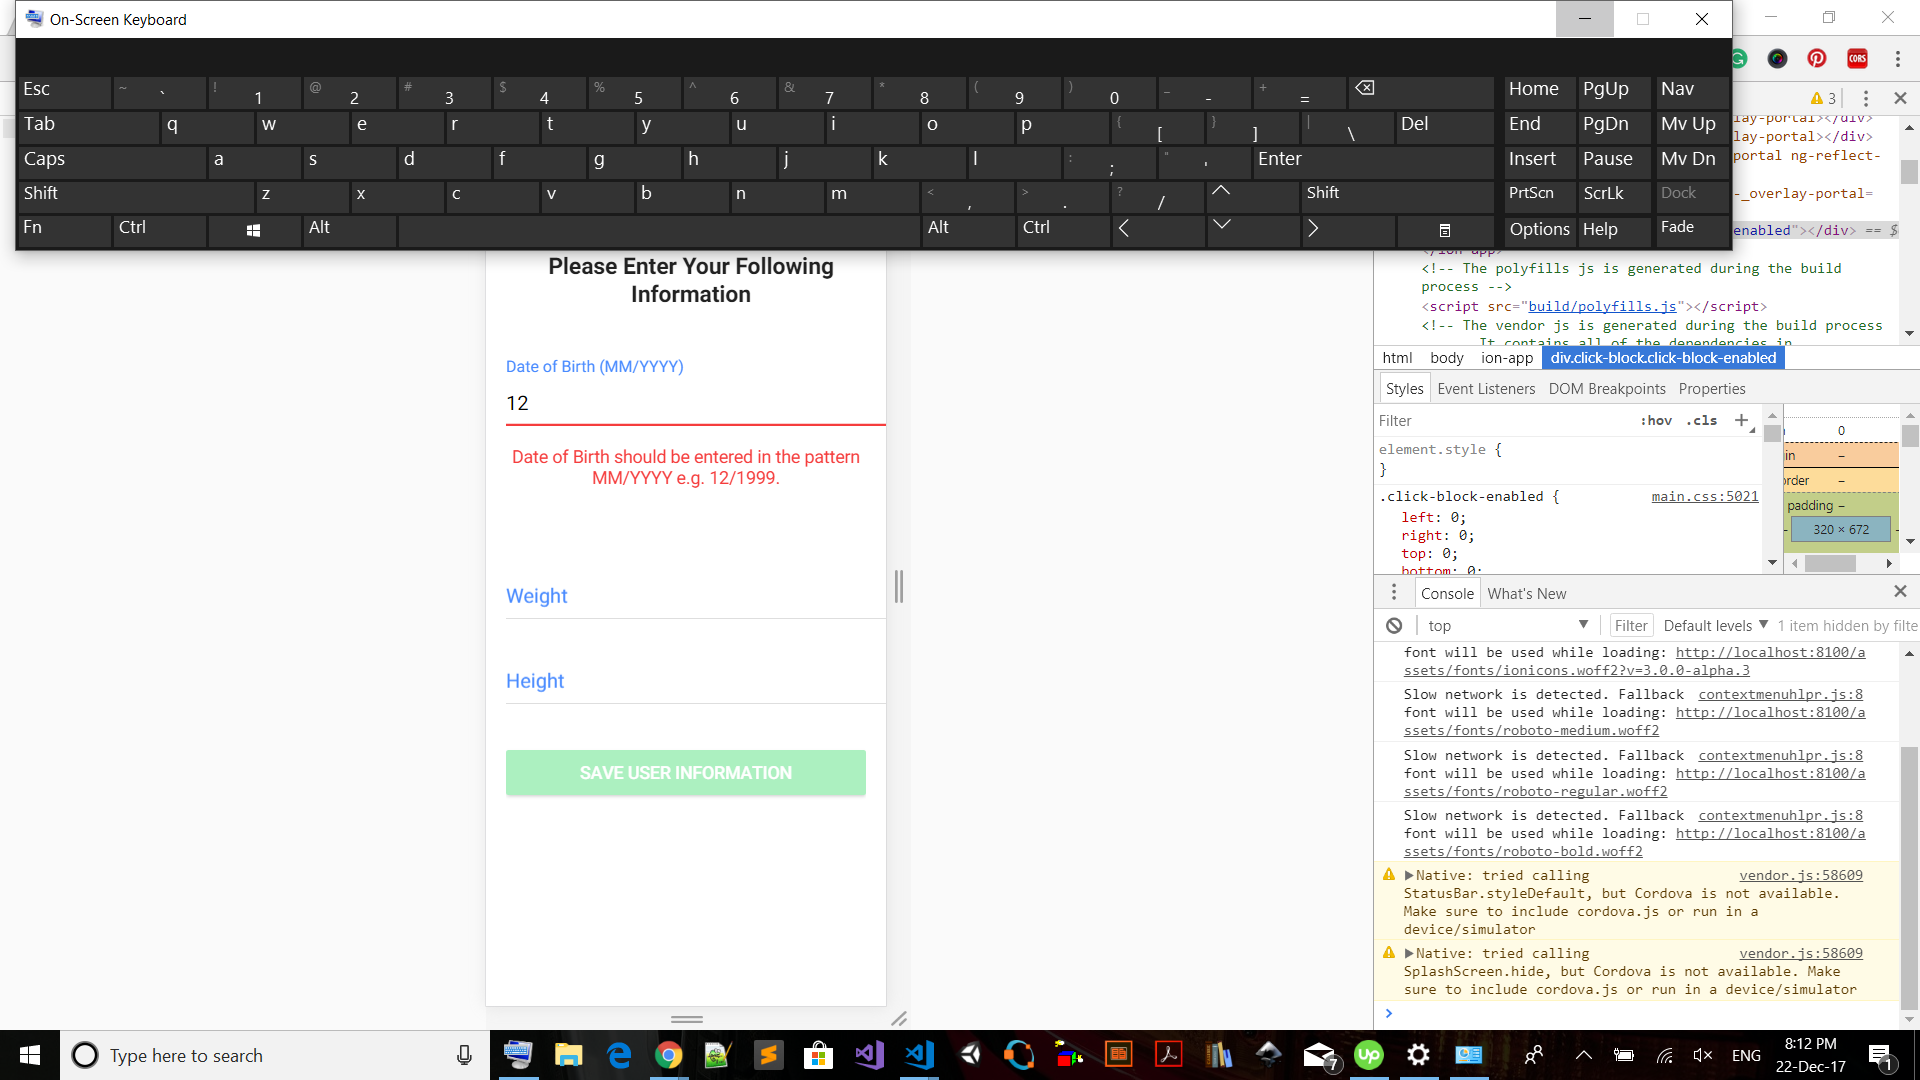Open the Default levels dropdown
The height and width of the screenshot is (1080, 1920).
coord(1716,625)
